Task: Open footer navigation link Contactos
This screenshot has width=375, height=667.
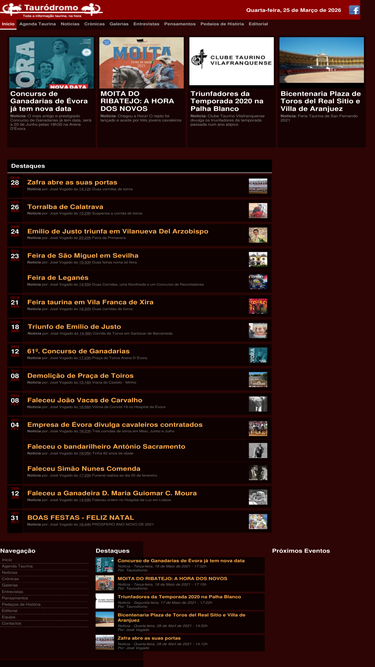Action: pyautogui.click(x=11, y=623)
